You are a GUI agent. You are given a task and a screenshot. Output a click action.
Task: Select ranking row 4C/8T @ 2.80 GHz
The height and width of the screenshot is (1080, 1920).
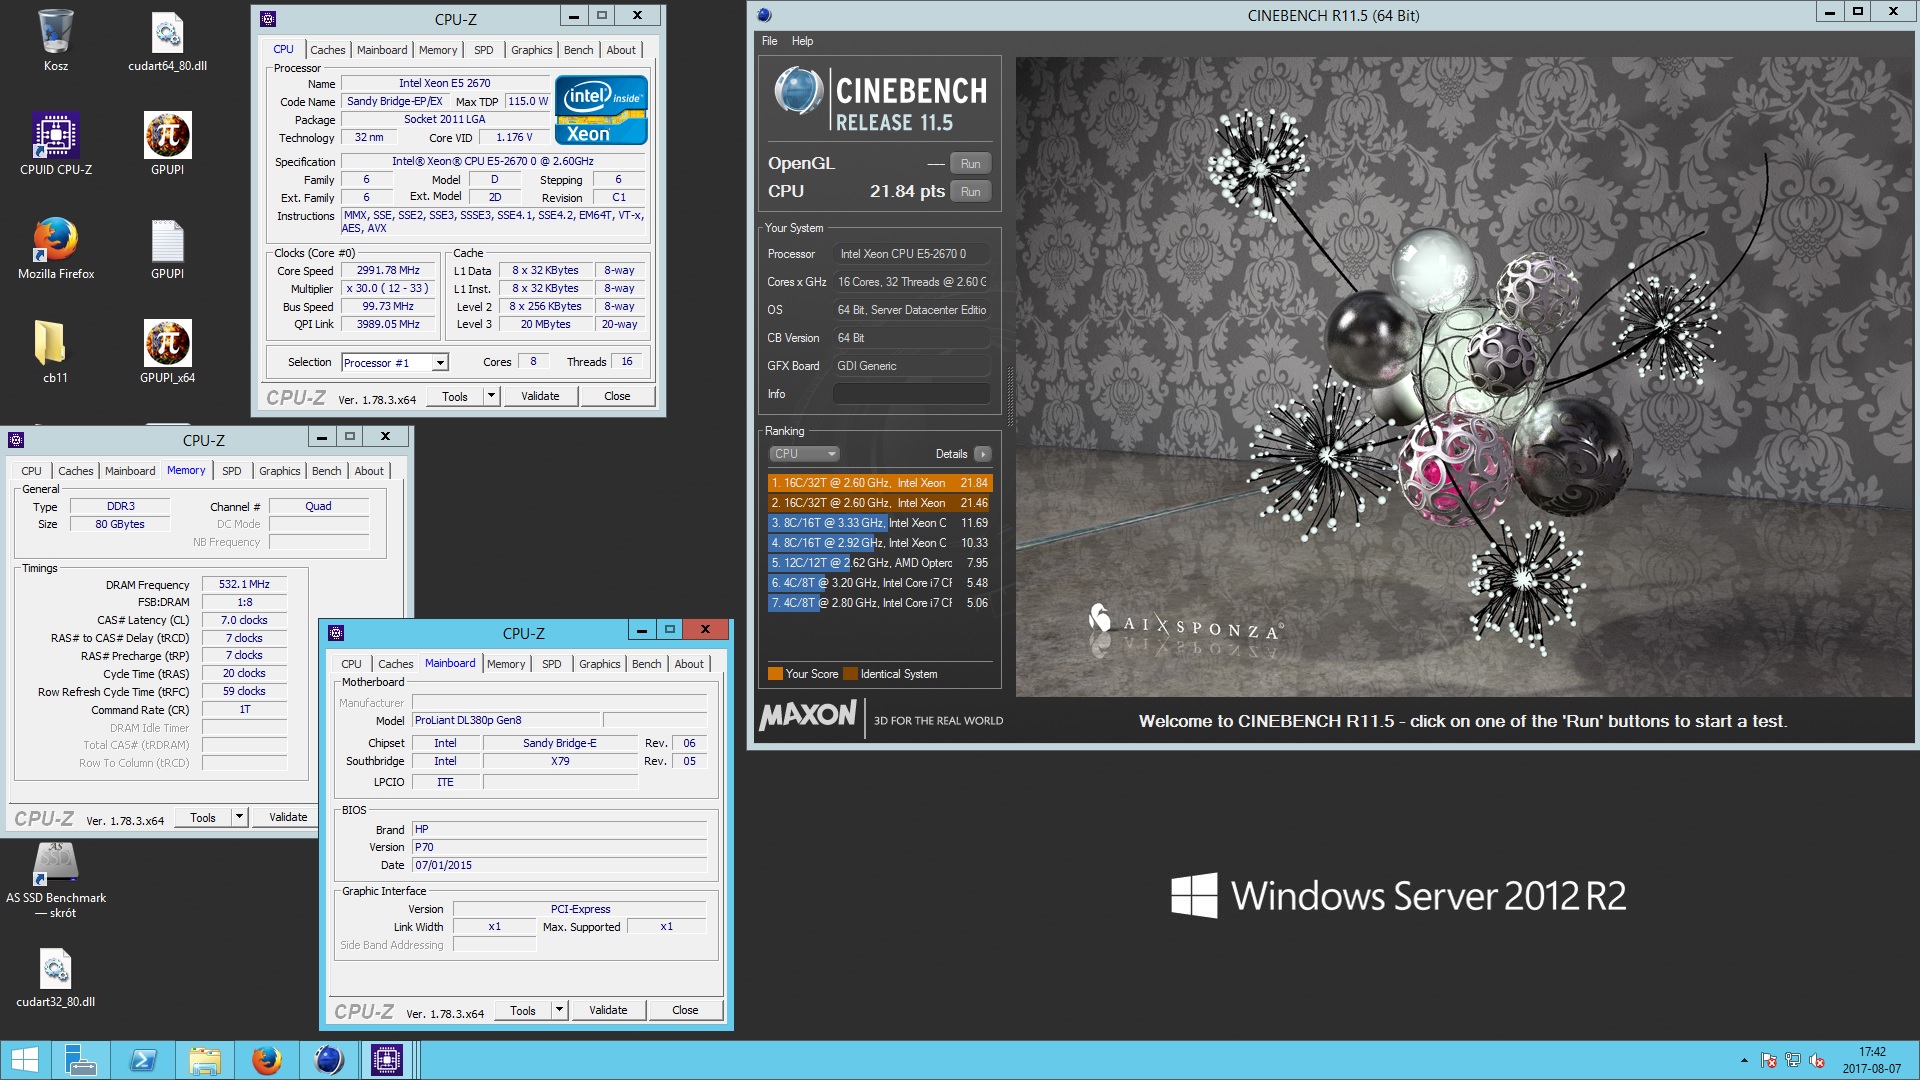click(880, 603)
